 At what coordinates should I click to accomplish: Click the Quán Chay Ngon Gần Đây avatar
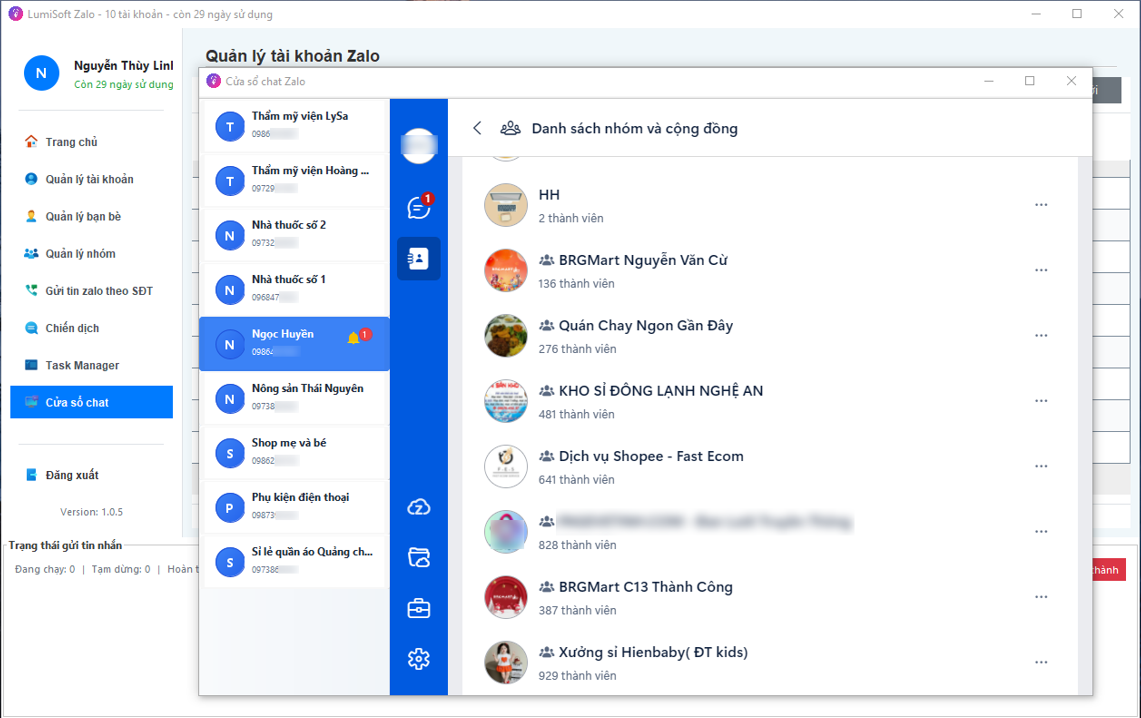tap(506, 335)
